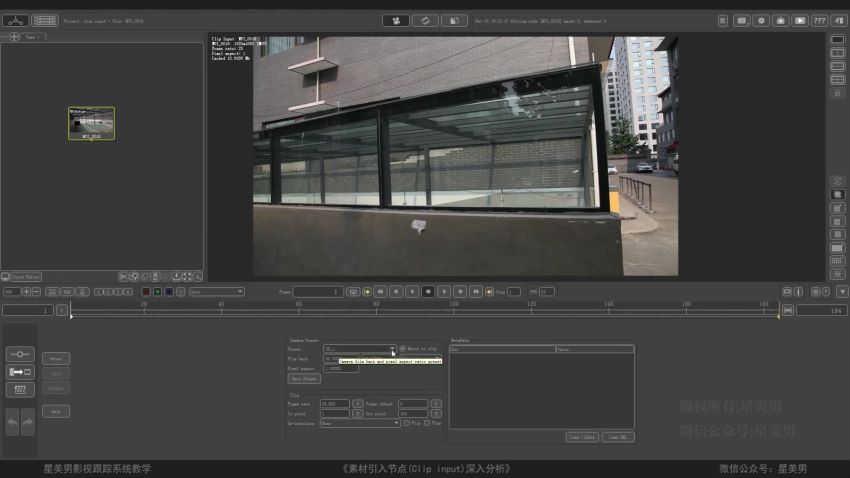Open the project list view icon
The width and height of the screenshot is (850, 478).
[x=44, y=21]
